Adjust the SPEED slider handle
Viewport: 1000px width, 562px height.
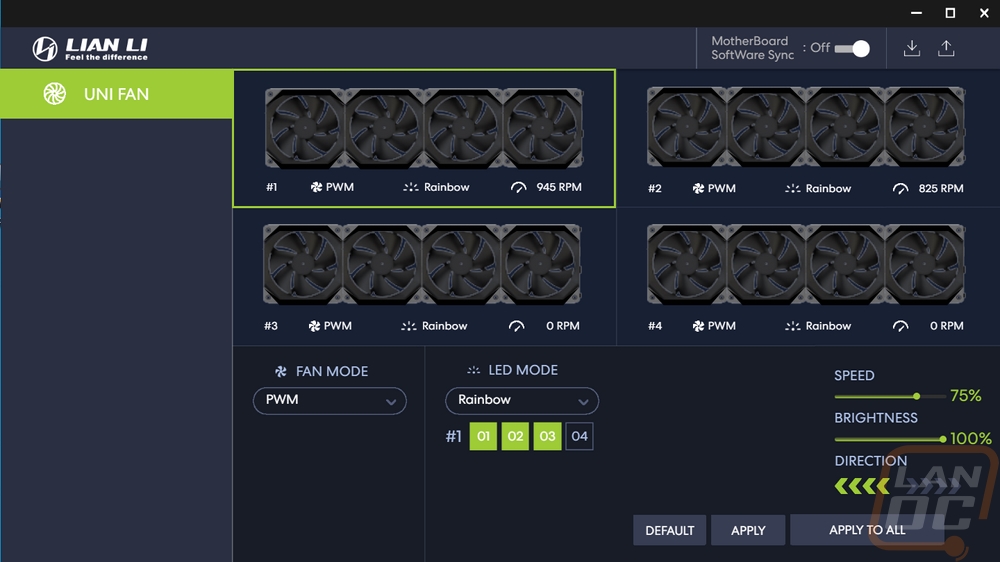[x=916, y=396]
